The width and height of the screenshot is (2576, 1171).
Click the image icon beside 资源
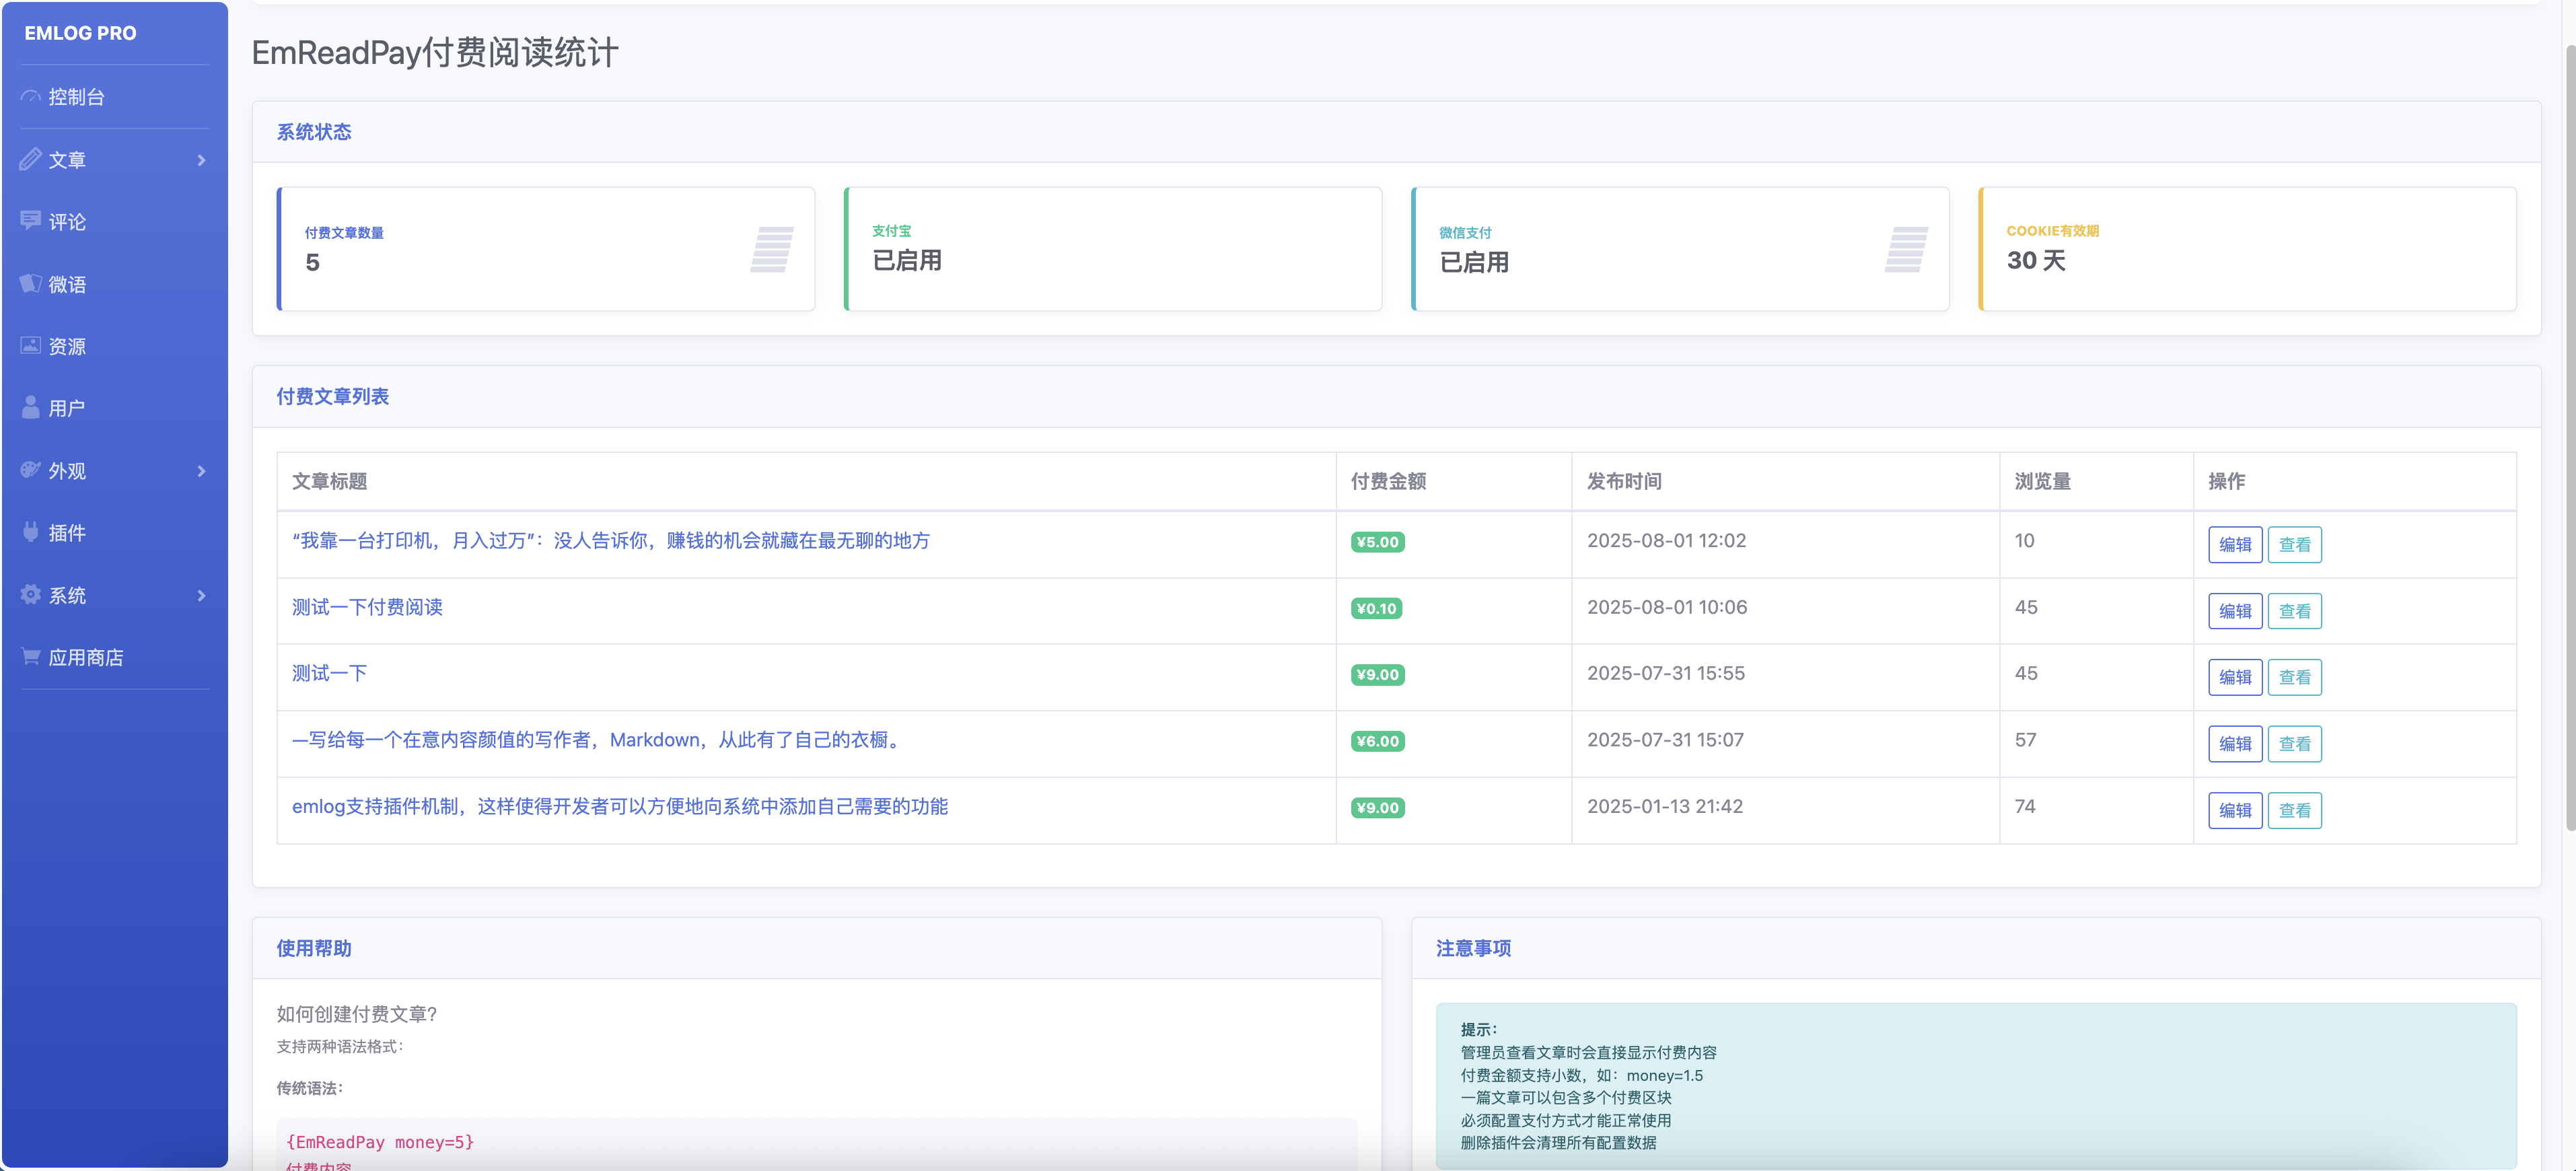pos(31,346)
